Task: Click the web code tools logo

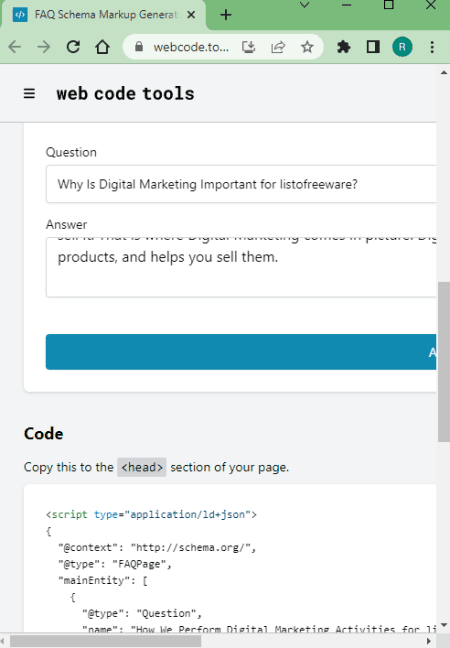Action: [125, 93]
